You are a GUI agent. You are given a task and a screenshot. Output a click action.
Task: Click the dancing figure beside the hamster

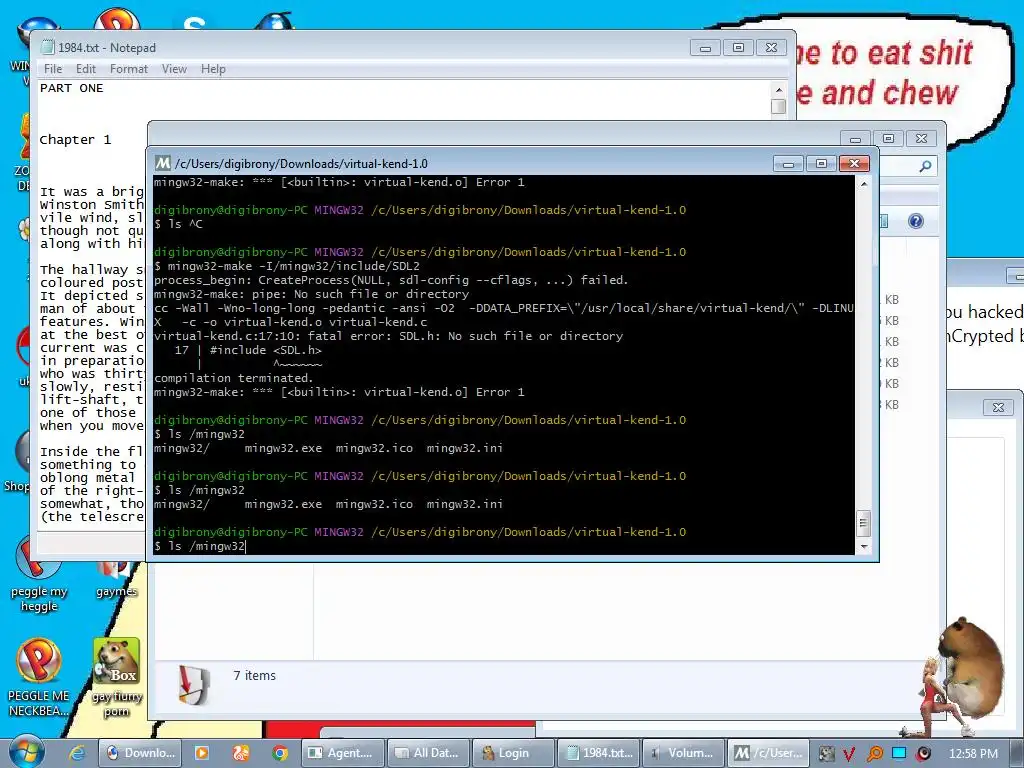(x=936, y=696)
